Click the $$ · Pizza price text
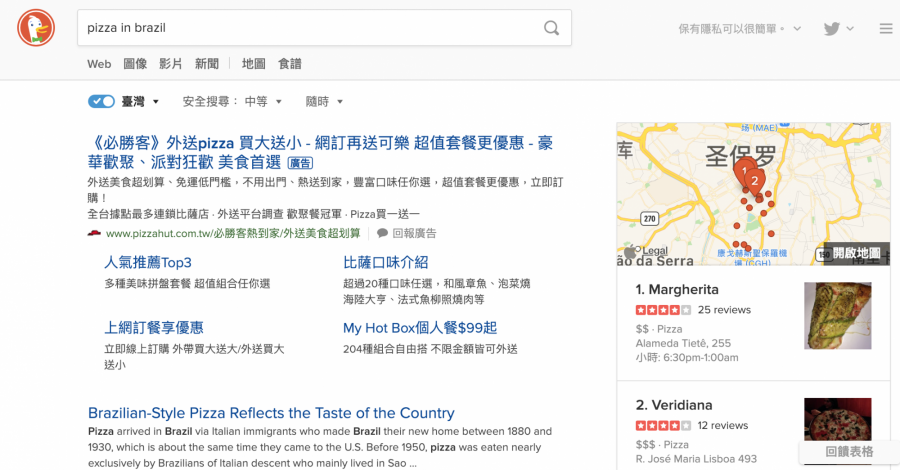900x470 pixels. [x=659, y=329]
